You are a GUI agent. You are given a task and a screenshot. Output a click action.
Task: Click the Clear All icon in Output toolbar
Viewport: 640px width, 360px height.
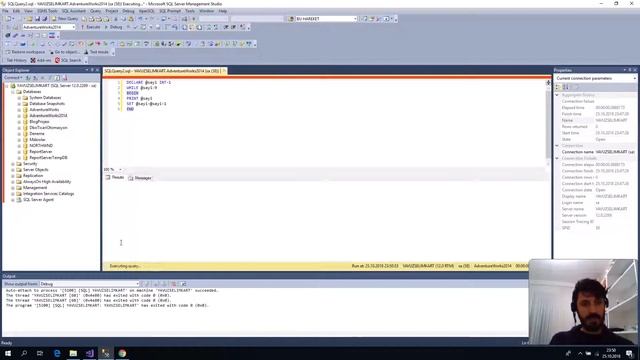click(x=173, y=284)
